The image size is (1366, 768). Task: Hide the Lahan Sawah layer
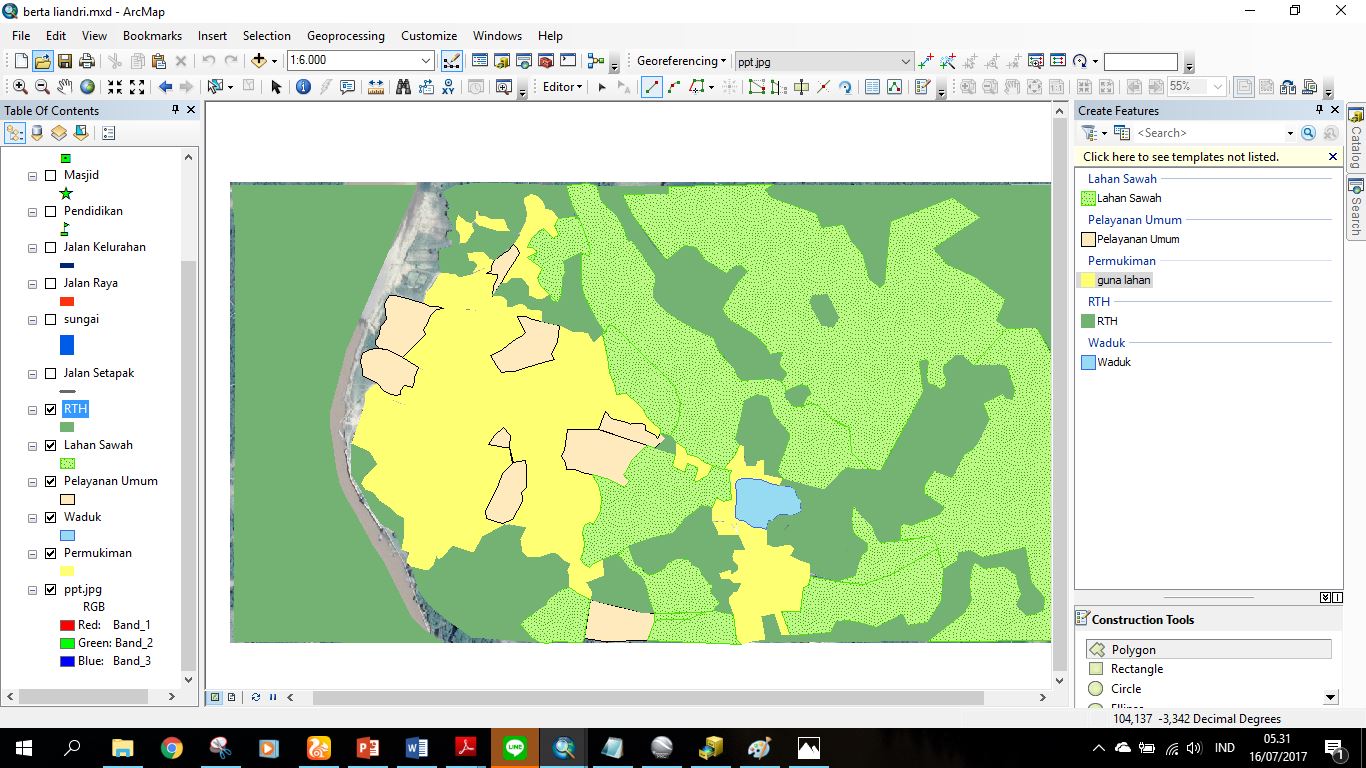48,445
